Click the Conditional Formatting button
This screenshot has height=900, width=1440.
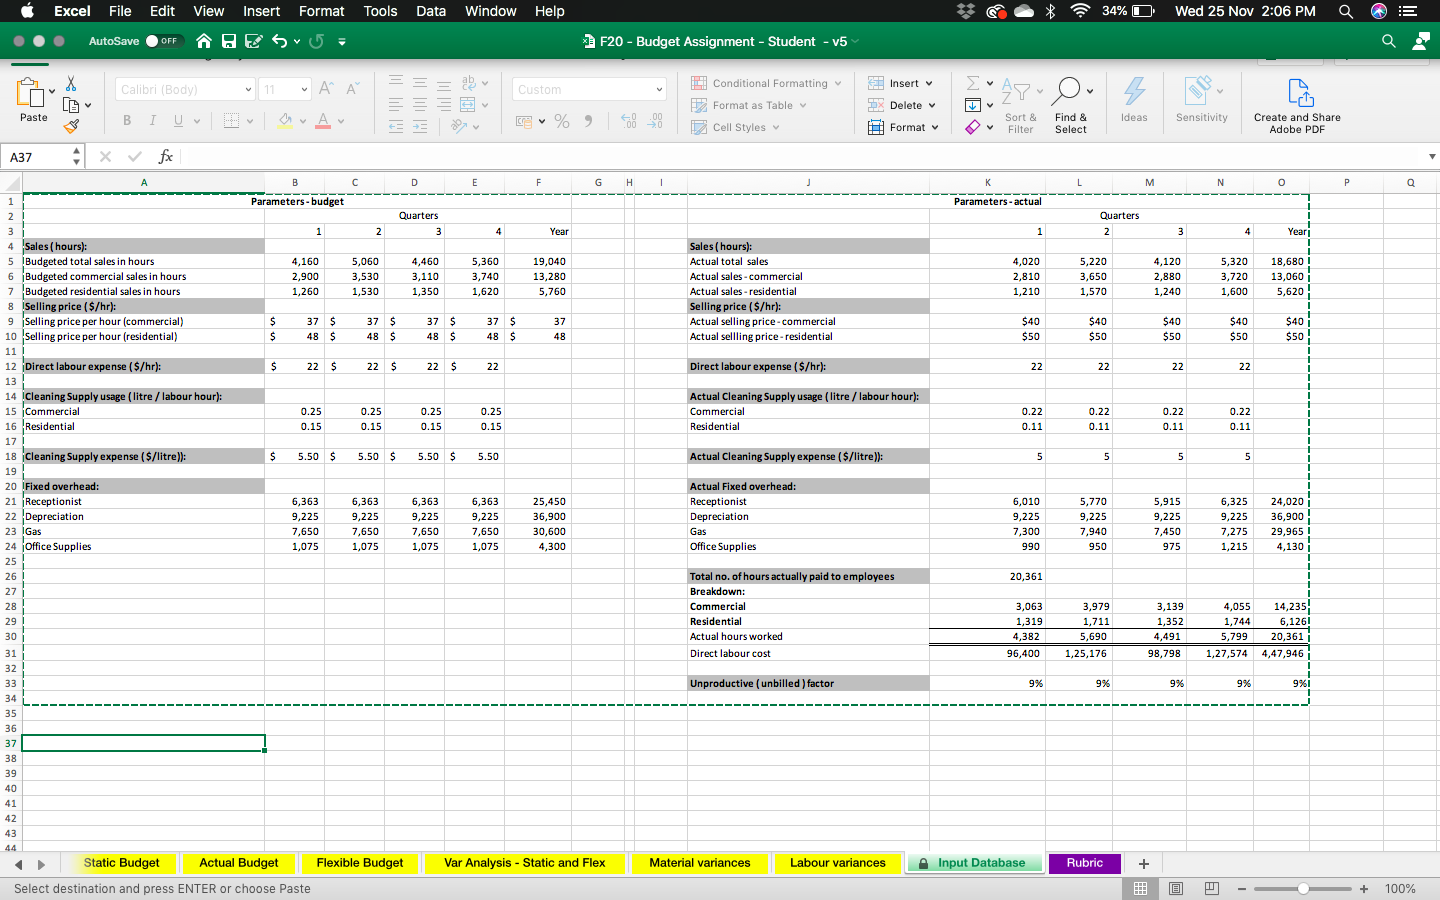click(x=766, y=83)
